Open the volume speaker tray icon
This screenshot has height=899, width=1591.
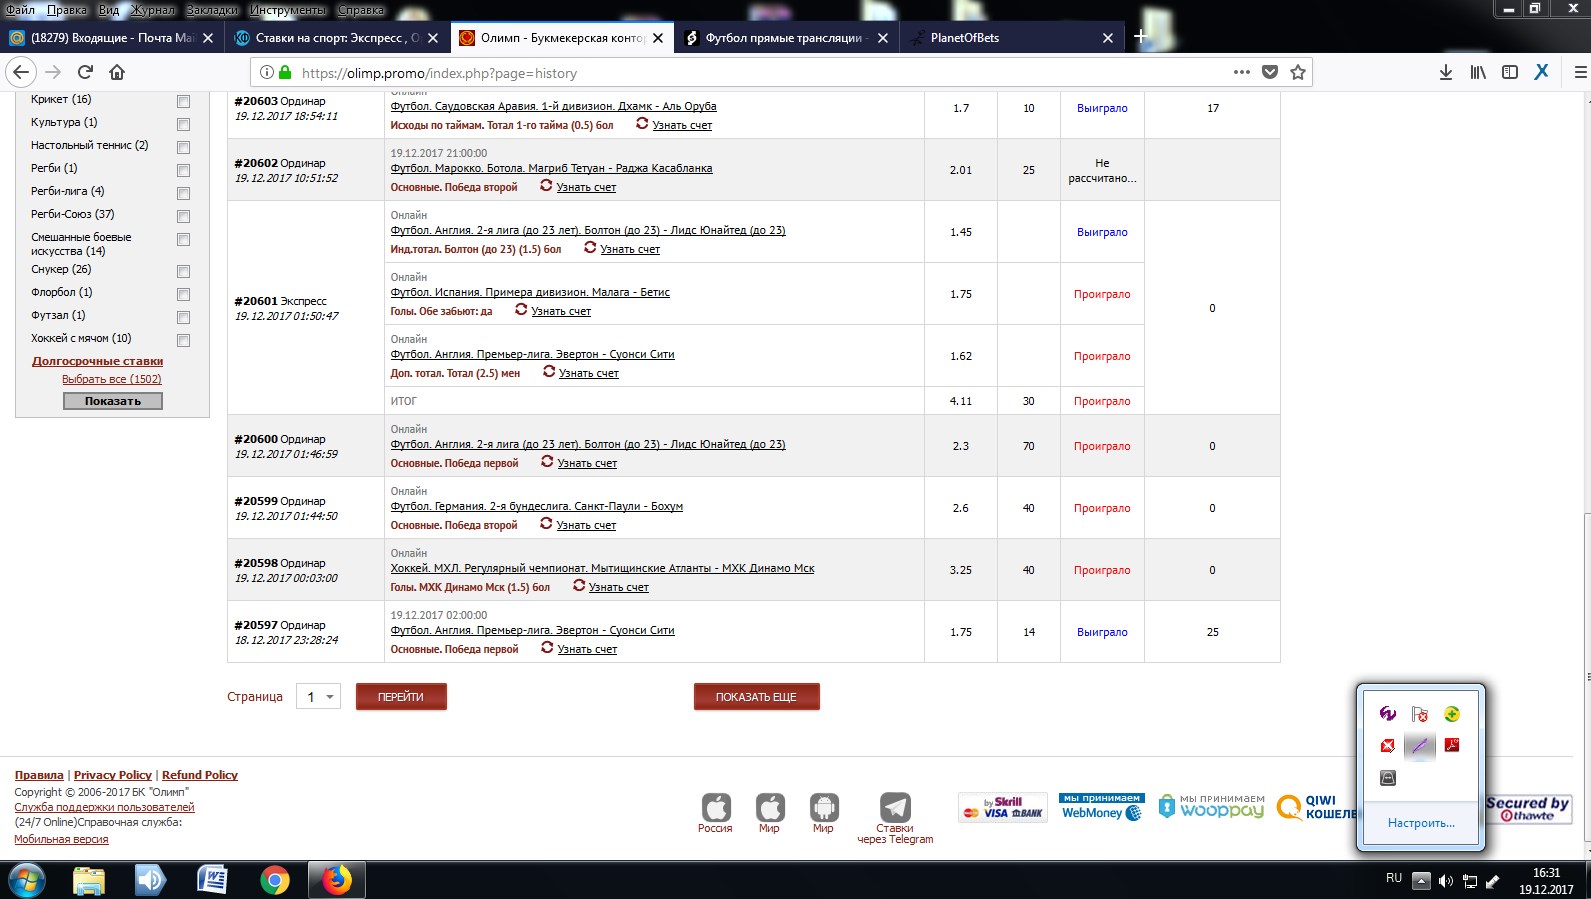click(x=1445, y=881)
